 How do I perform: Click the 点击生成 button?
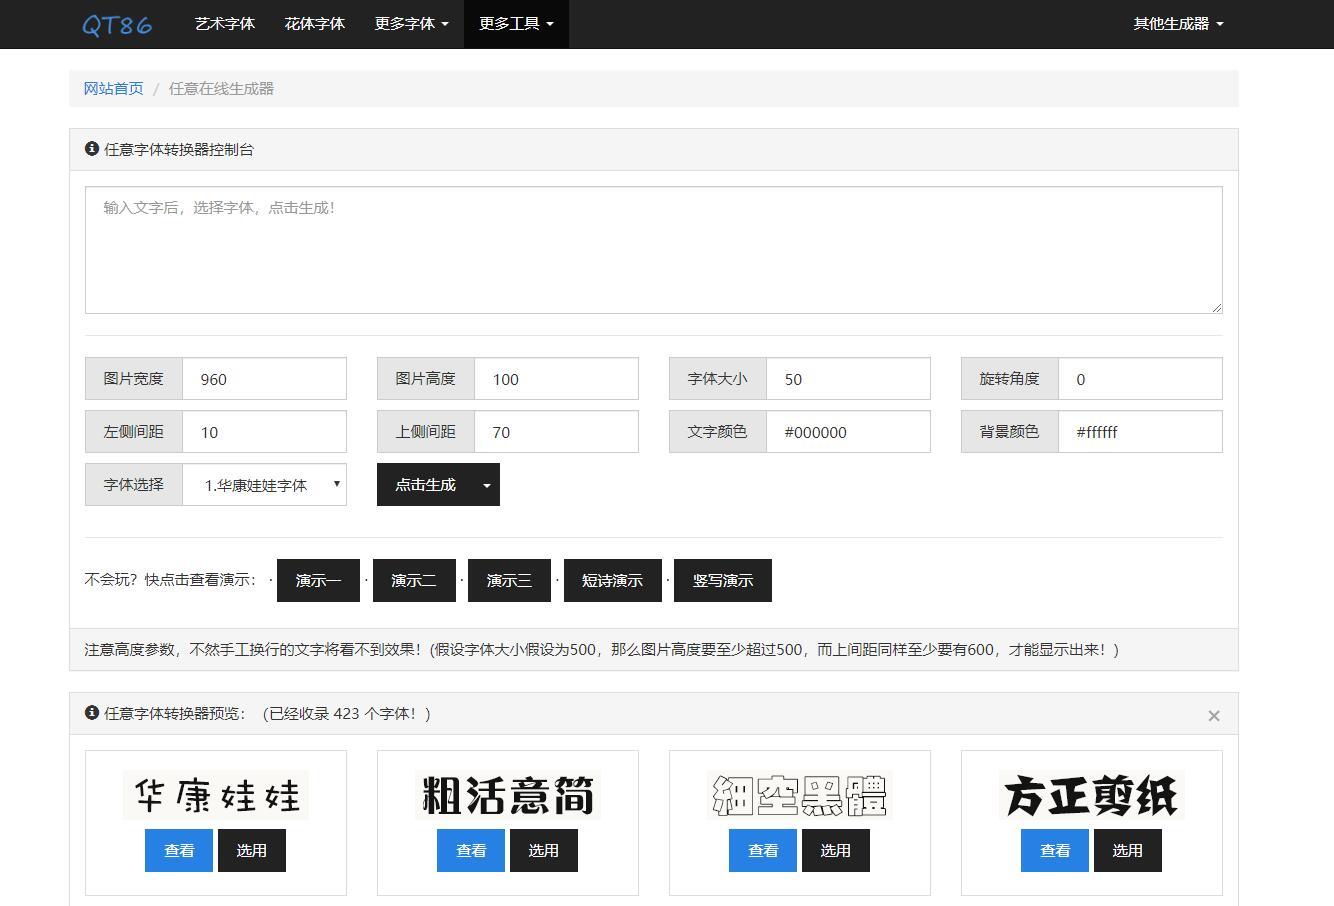click(426, 485)
